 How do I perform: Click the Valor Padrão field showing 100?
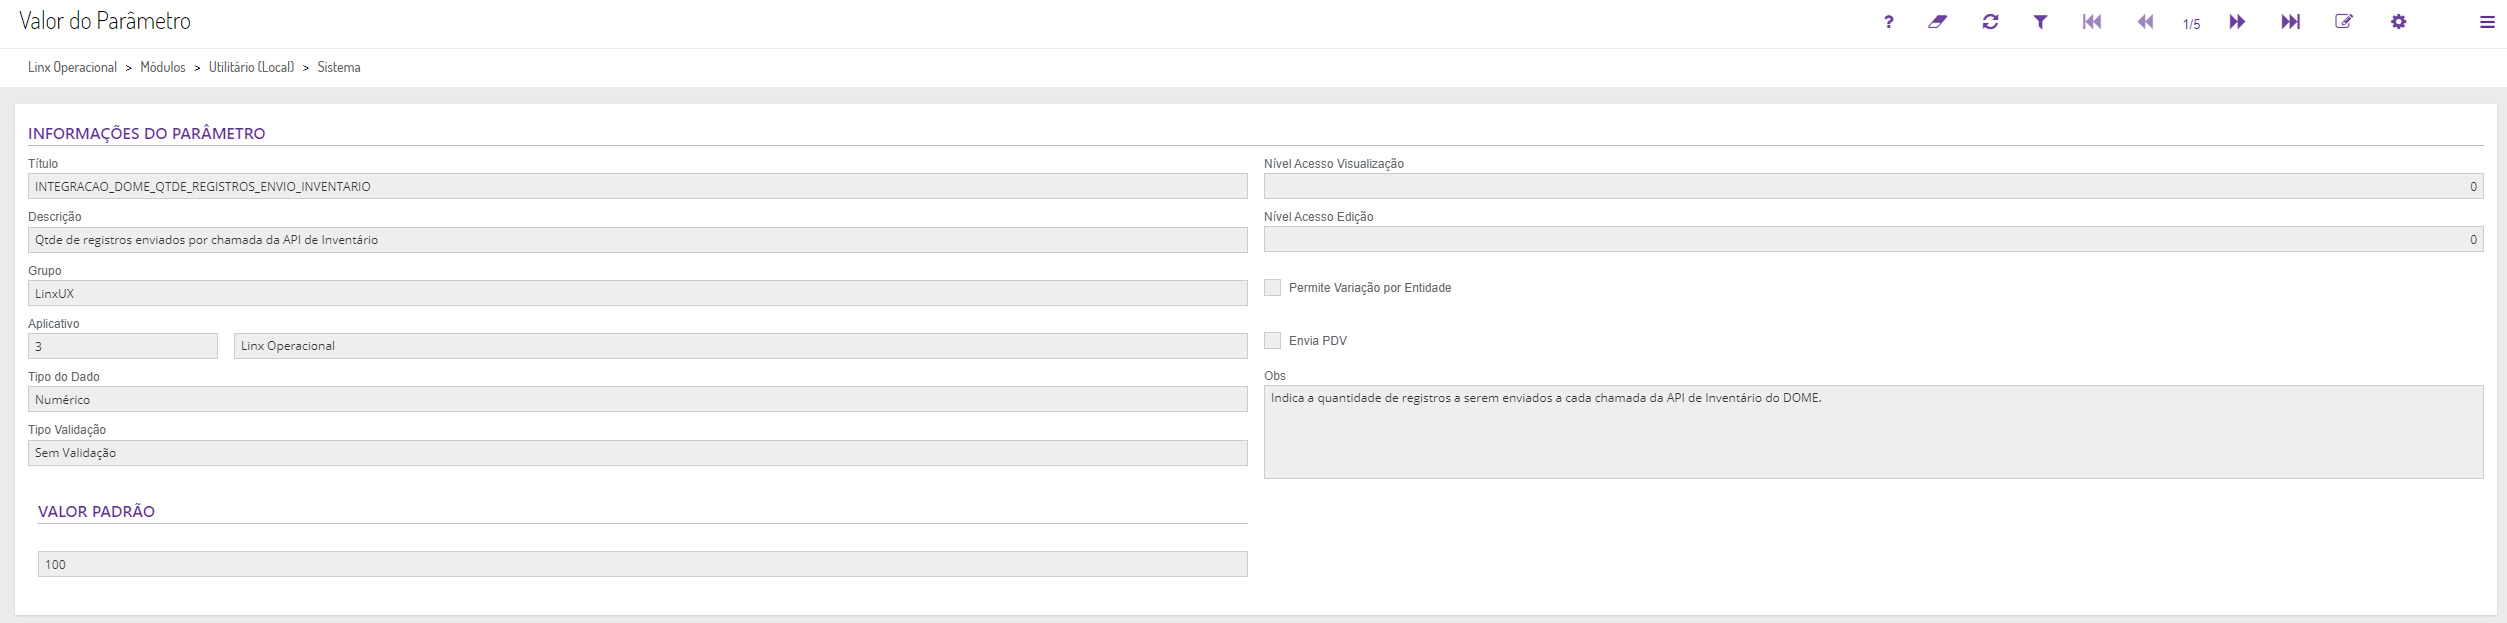pyautogui.click(x=642, y=565)
